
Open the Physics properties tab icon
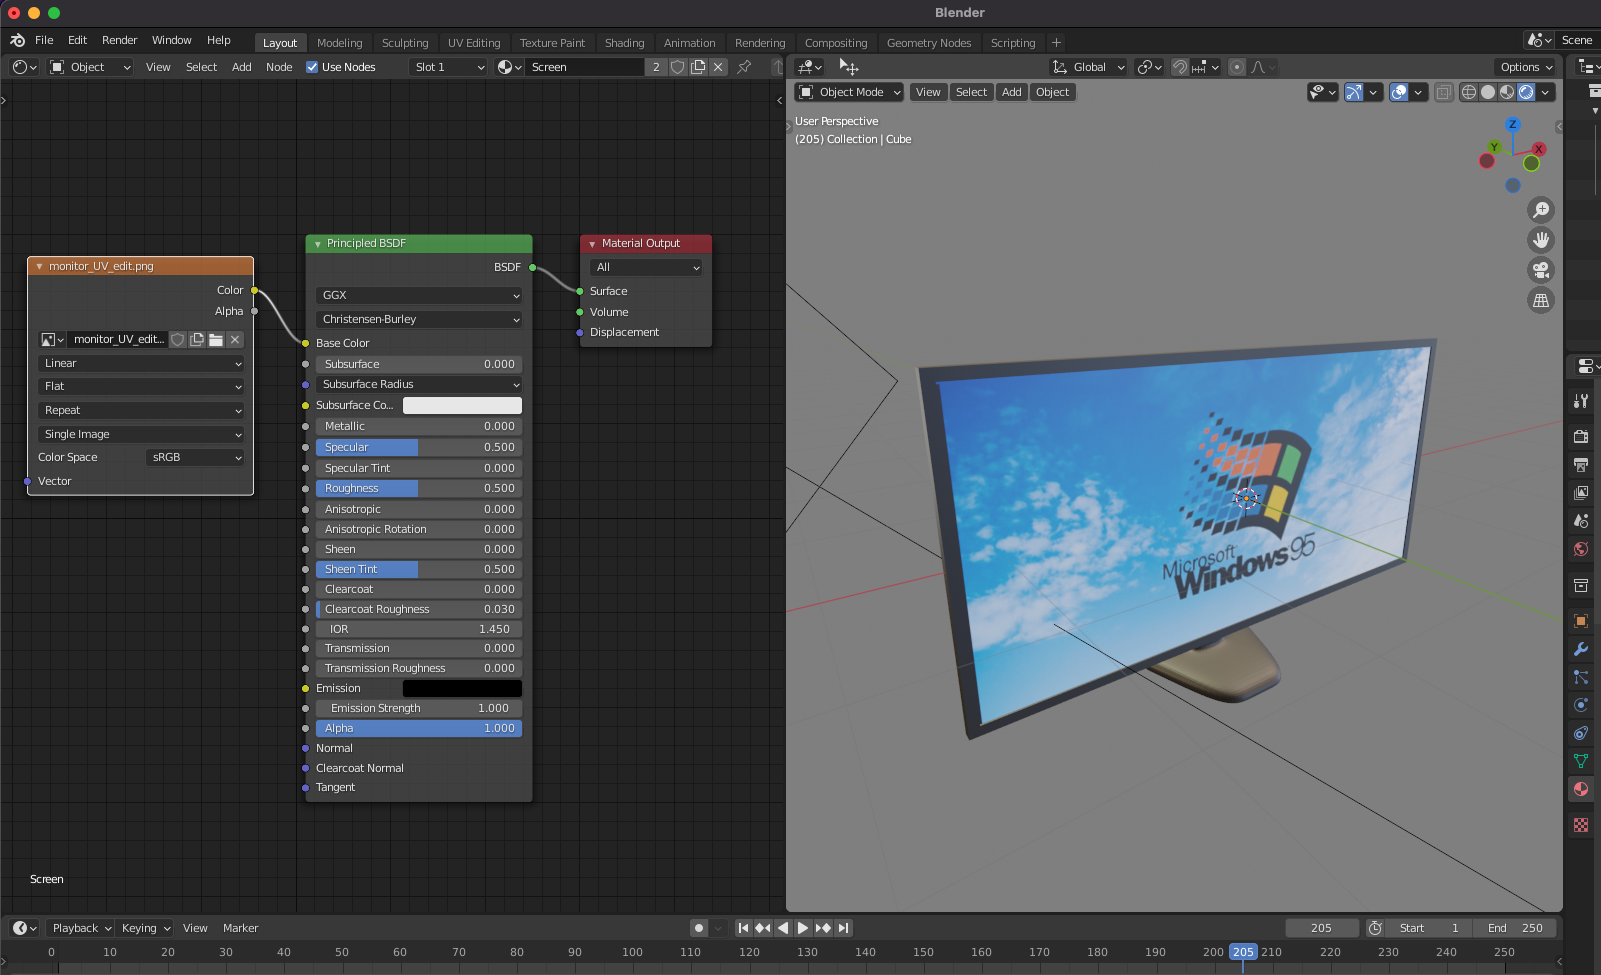[1581, 705]
